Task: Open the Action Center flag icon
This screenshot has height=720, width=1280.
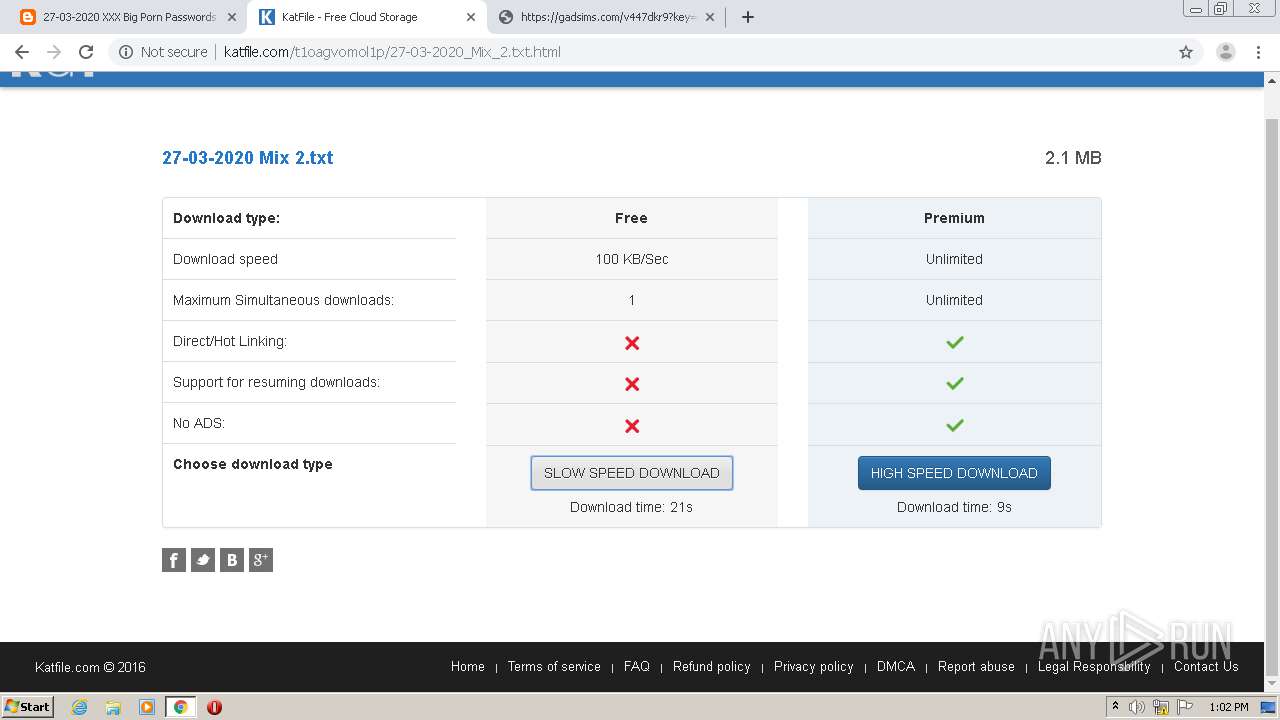Action: click(1183, 707)
